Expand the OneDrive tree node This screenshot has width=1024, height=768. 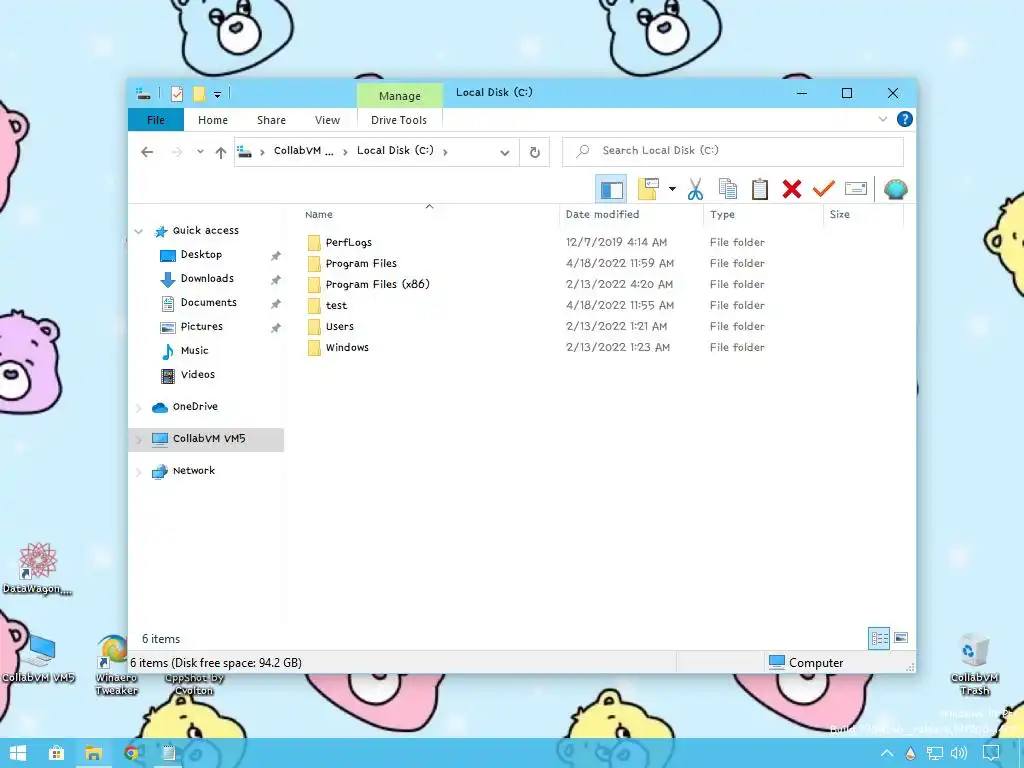(x=138, y=408)
